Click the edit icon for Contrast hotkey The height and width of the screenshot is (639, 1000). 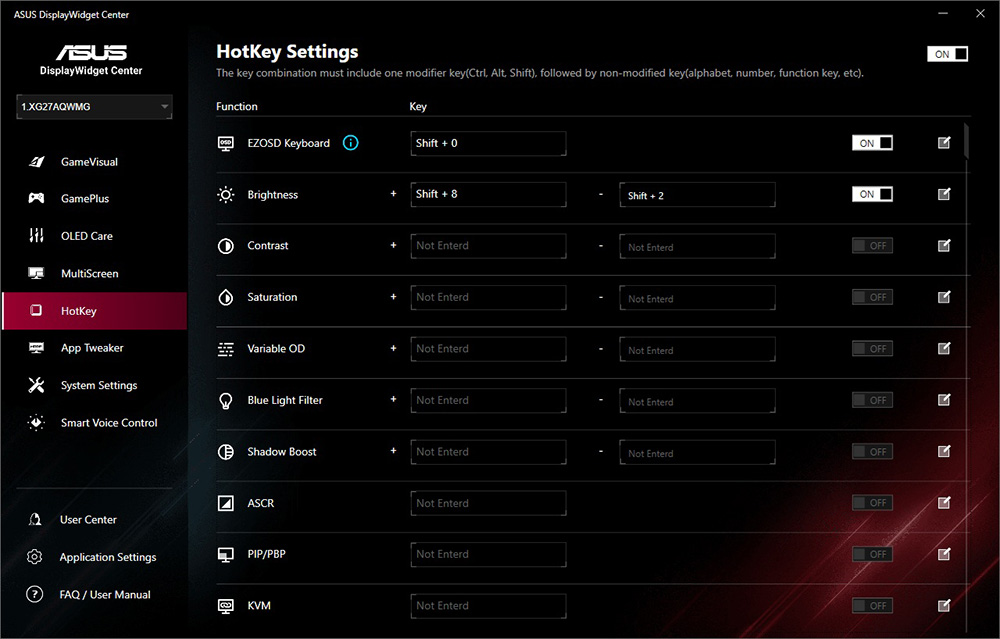[944, 246]
